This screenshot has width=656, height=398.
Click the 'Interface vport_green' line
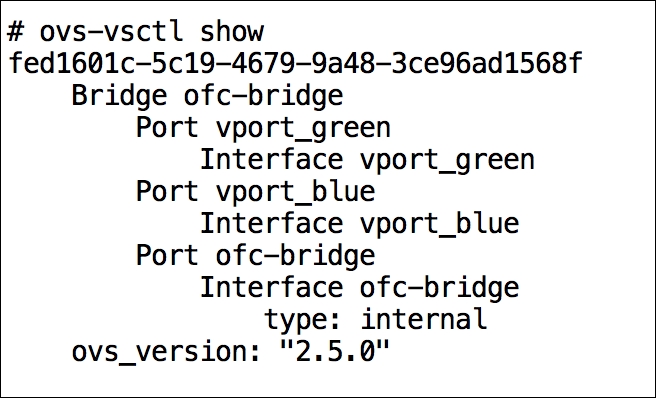pyautogui.click(x=367, y=161)
